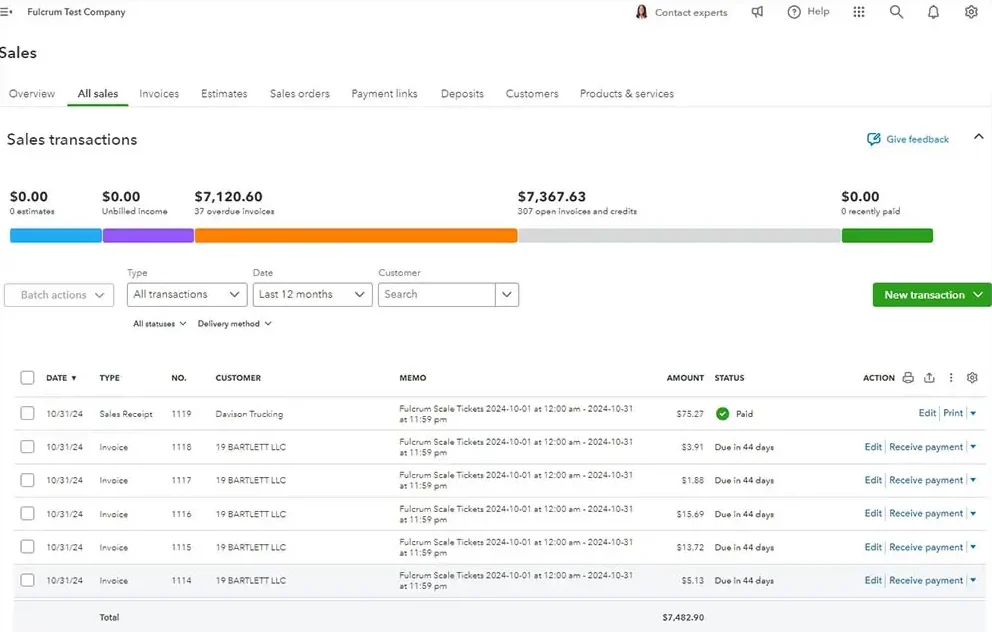
Task: Click the green New transaction button
Action: coord(929,294)
